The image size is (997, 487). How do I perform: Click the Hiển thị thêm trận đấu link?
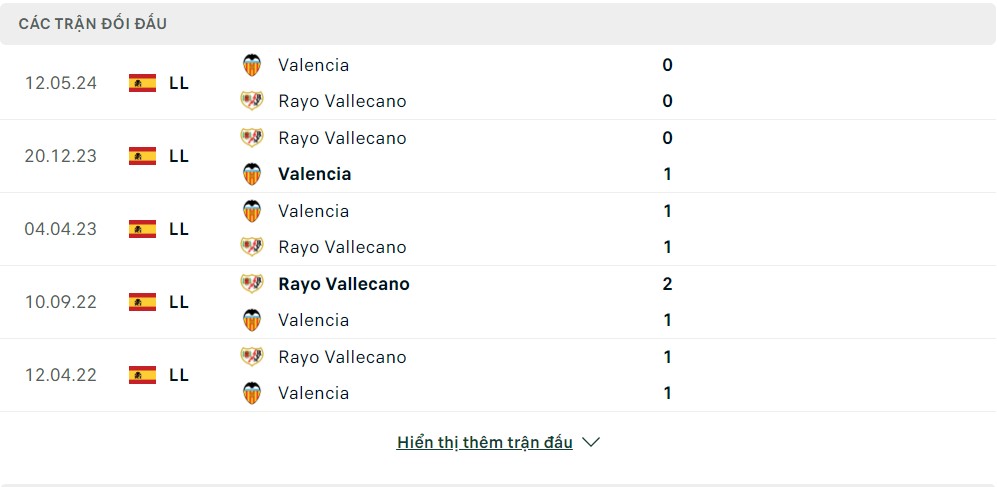[484, 442]
